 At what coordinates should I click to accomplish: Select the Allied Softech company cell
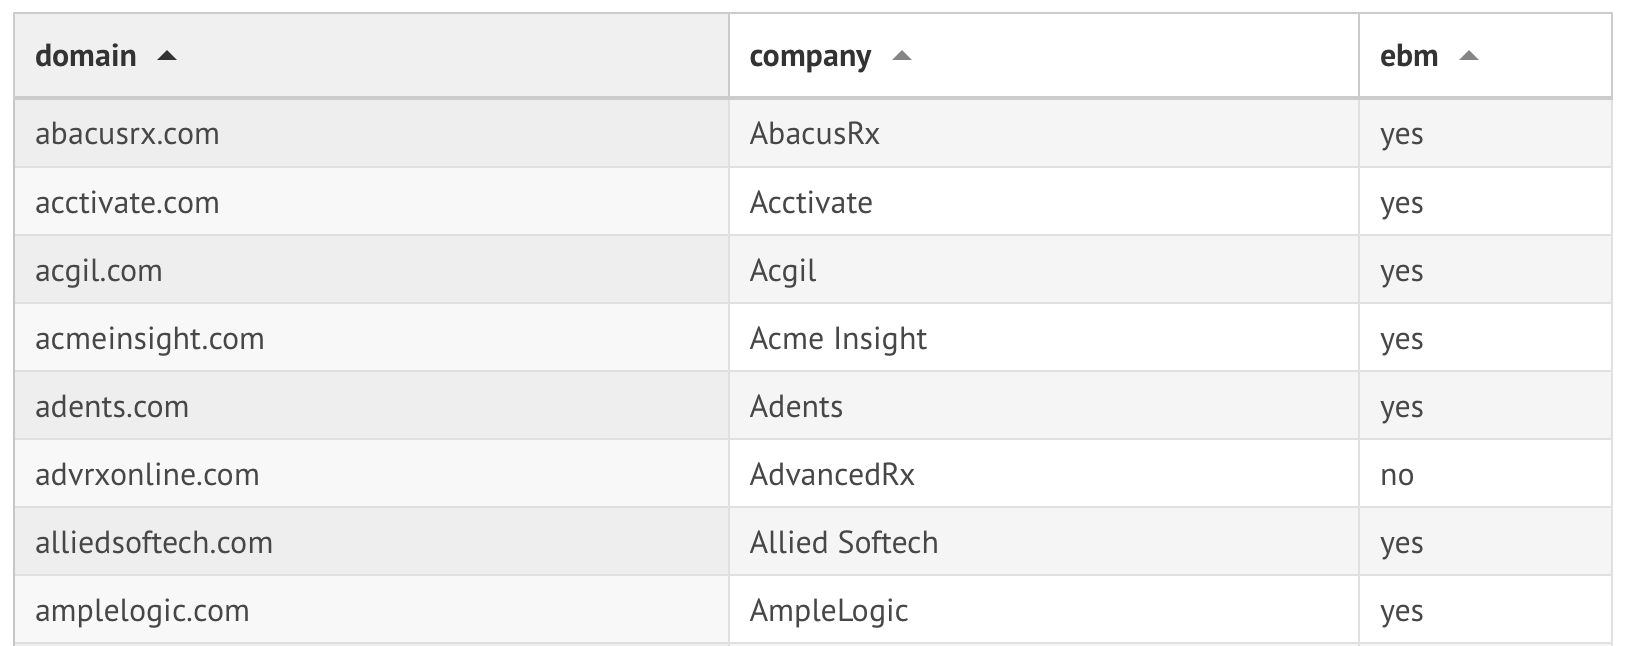(844, 543)
